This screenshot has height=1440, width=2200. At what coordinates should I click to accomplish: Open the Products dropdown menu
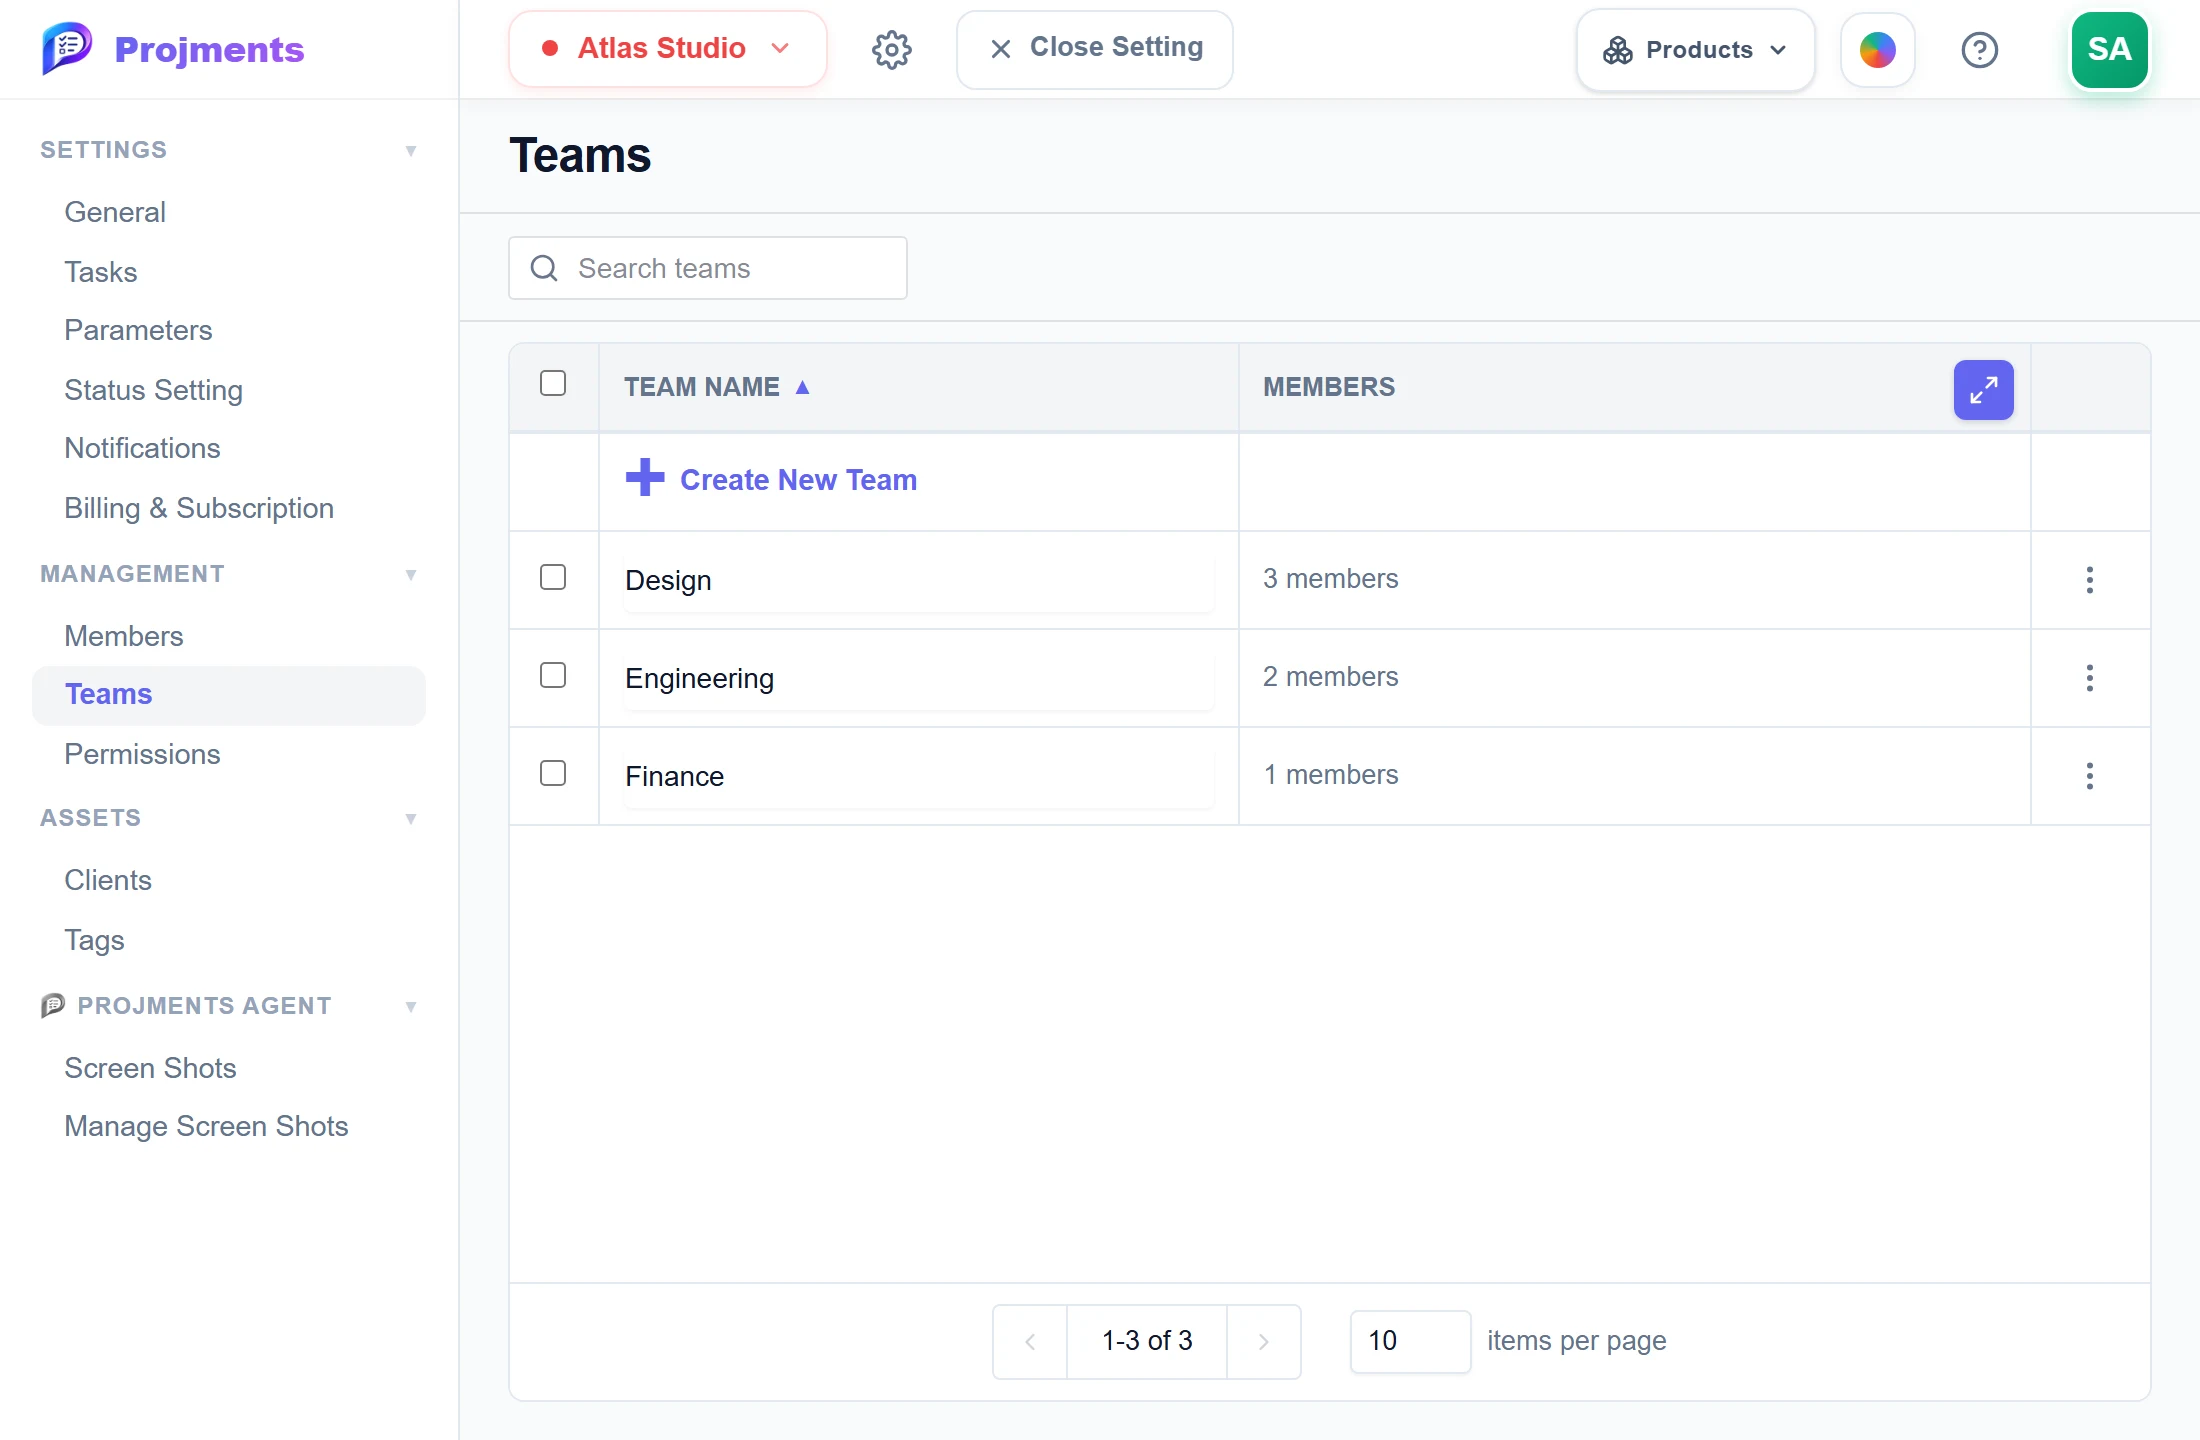click(1695, 50)
